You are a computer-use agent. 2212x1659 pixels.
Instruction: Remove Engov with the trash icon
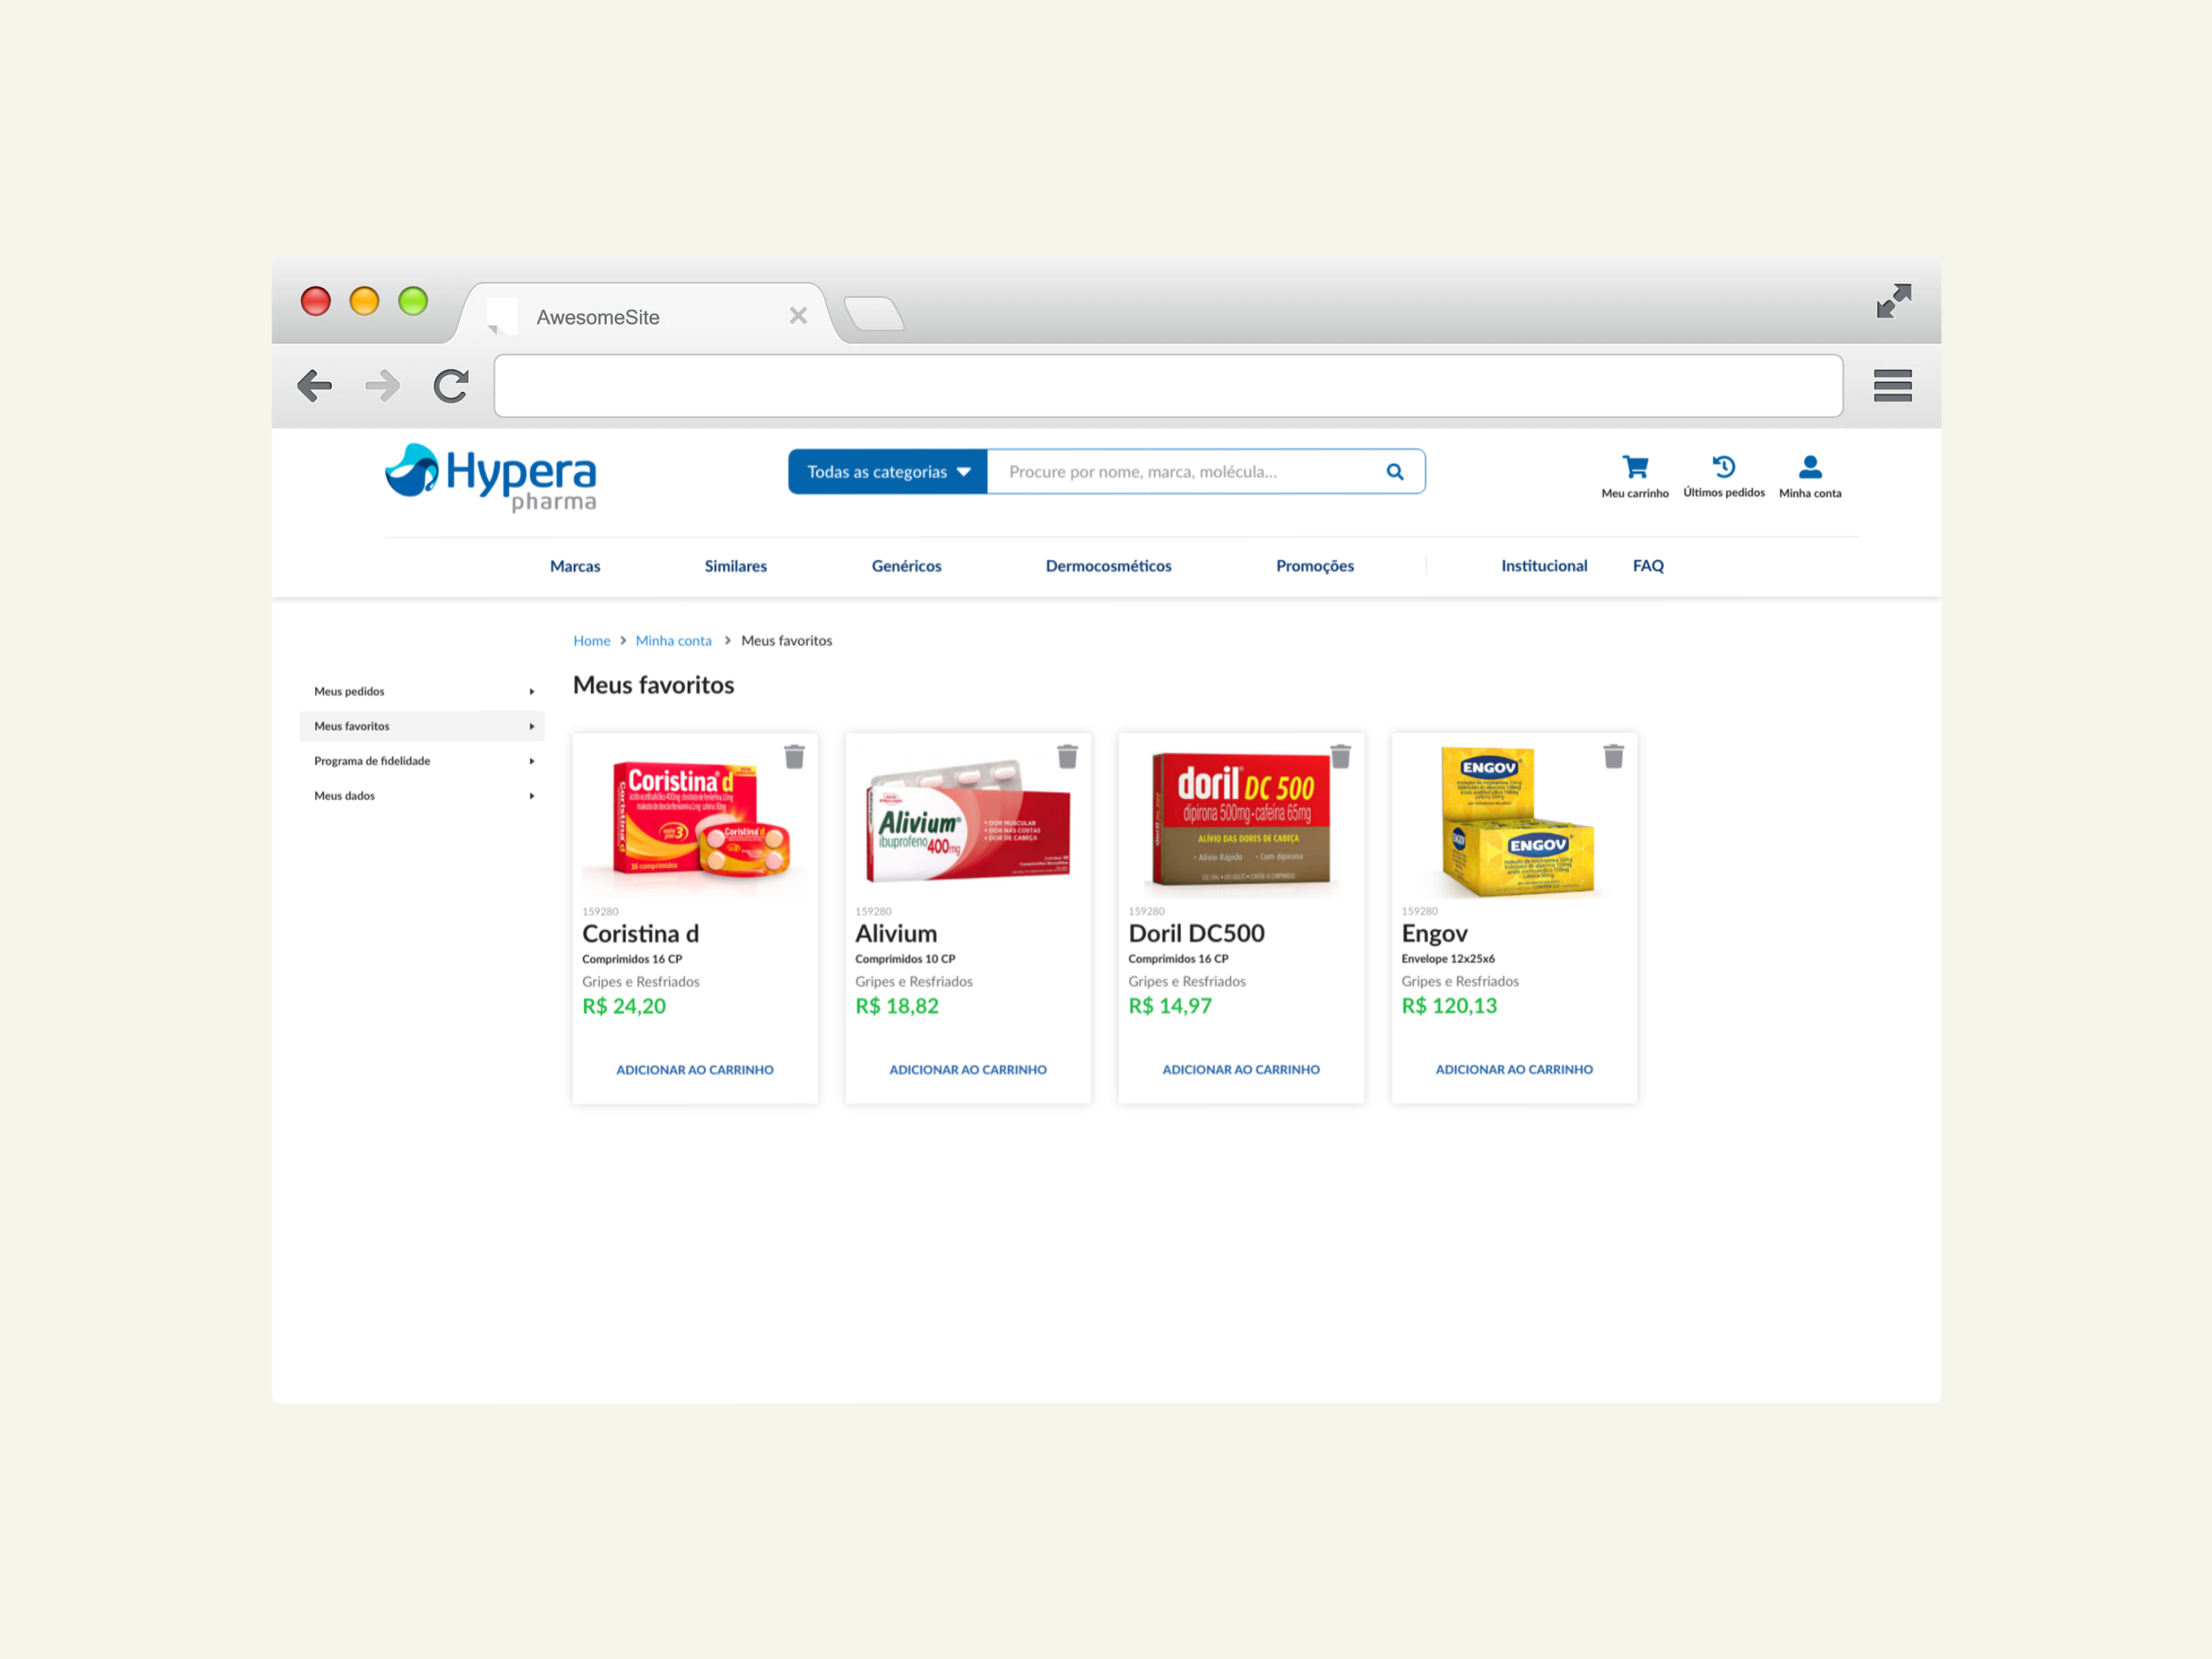1613,757
